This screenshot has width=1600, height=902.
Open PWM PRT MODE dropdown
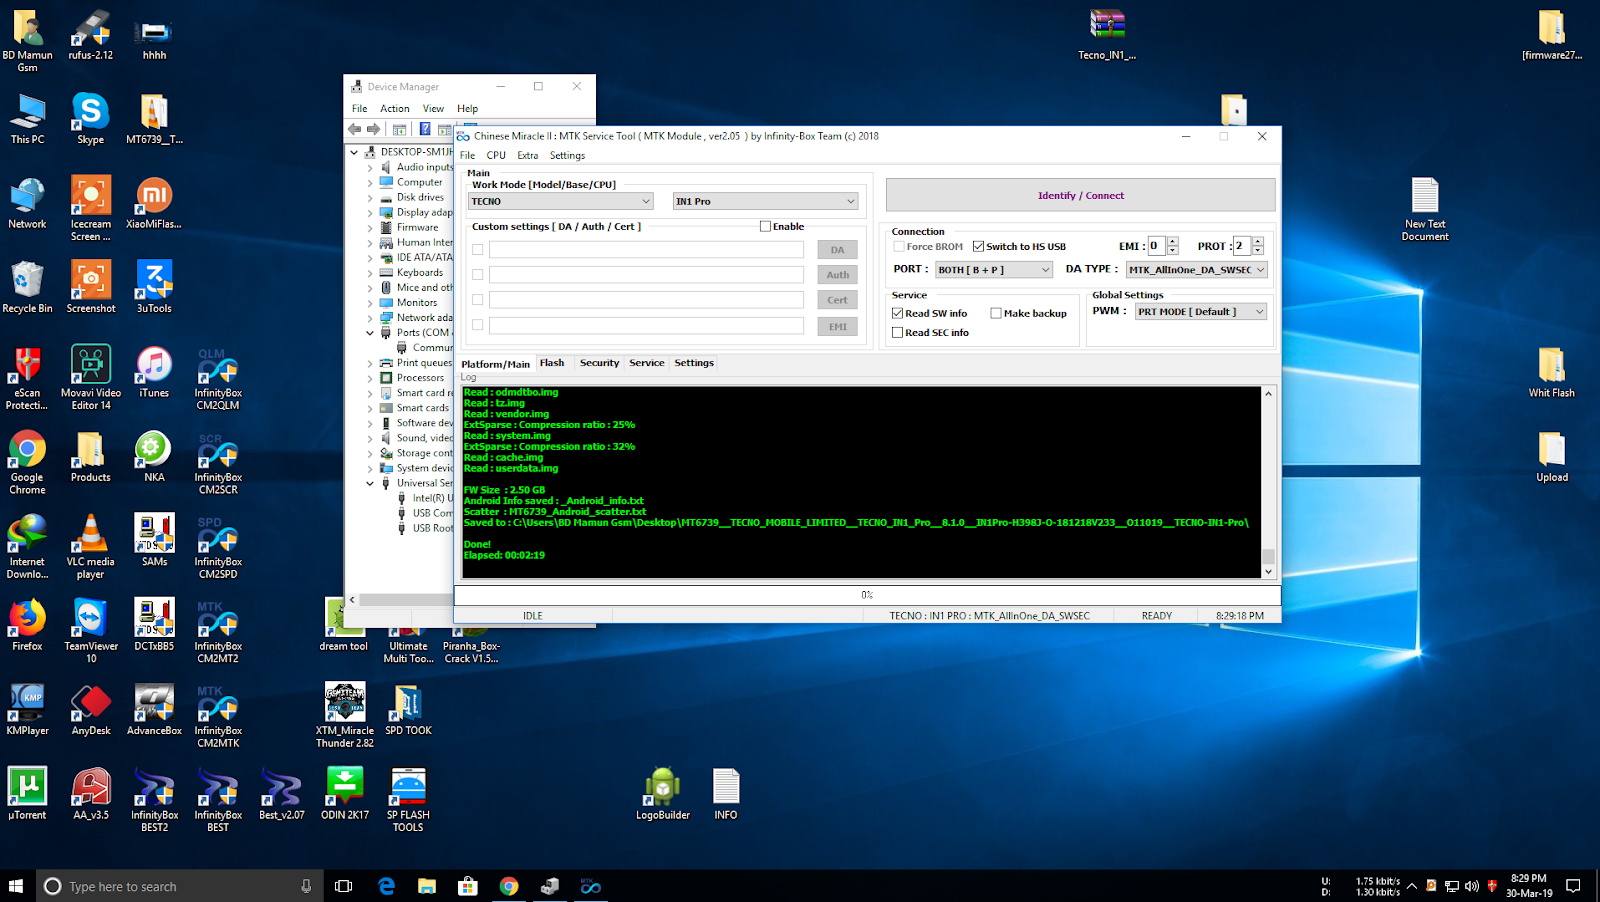coord(1201,312)
